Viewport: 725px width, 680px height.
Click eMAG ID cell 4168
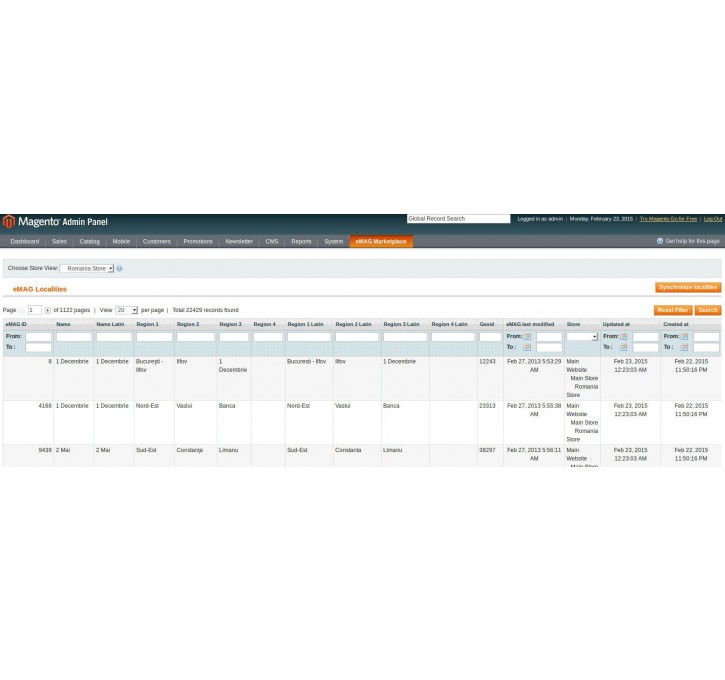tap(45, 406)
